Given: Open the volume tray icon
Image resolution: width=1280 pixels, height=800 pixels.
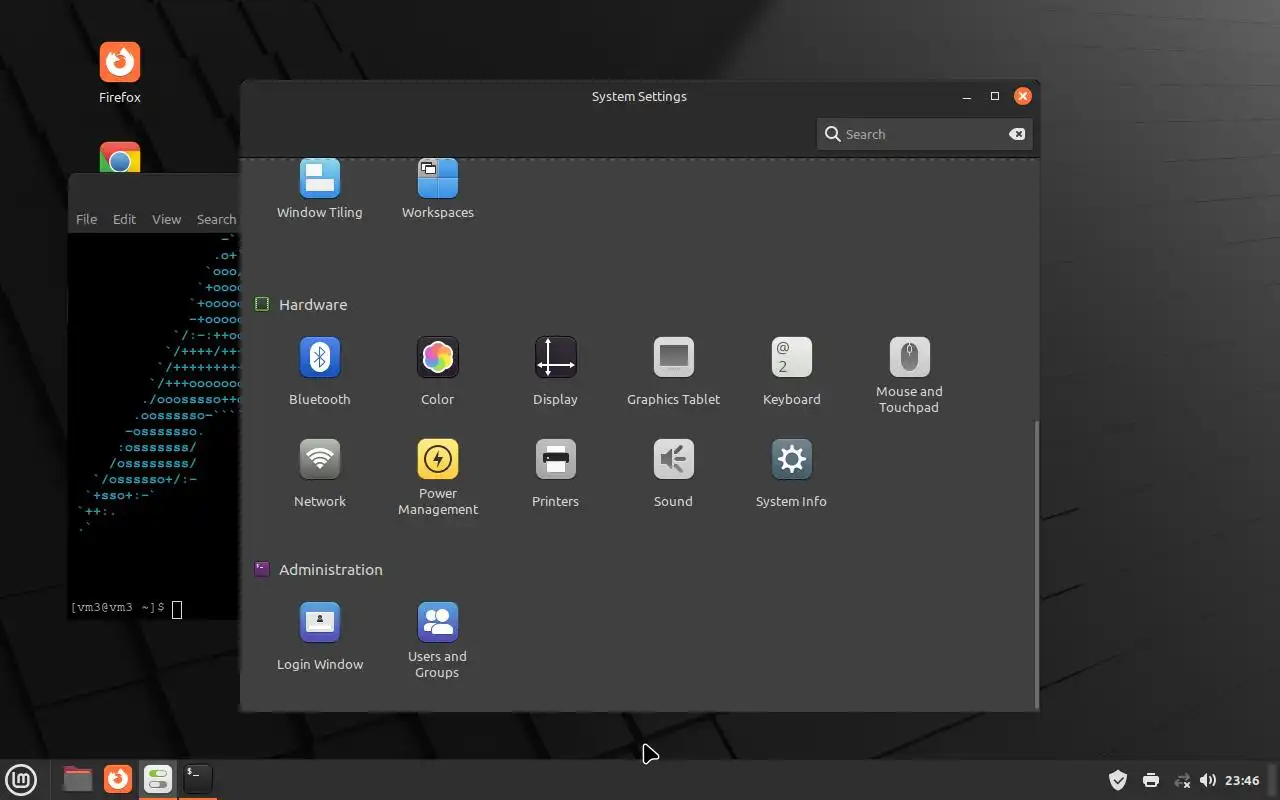Looking at the screenshot, I should (1208, 780).
